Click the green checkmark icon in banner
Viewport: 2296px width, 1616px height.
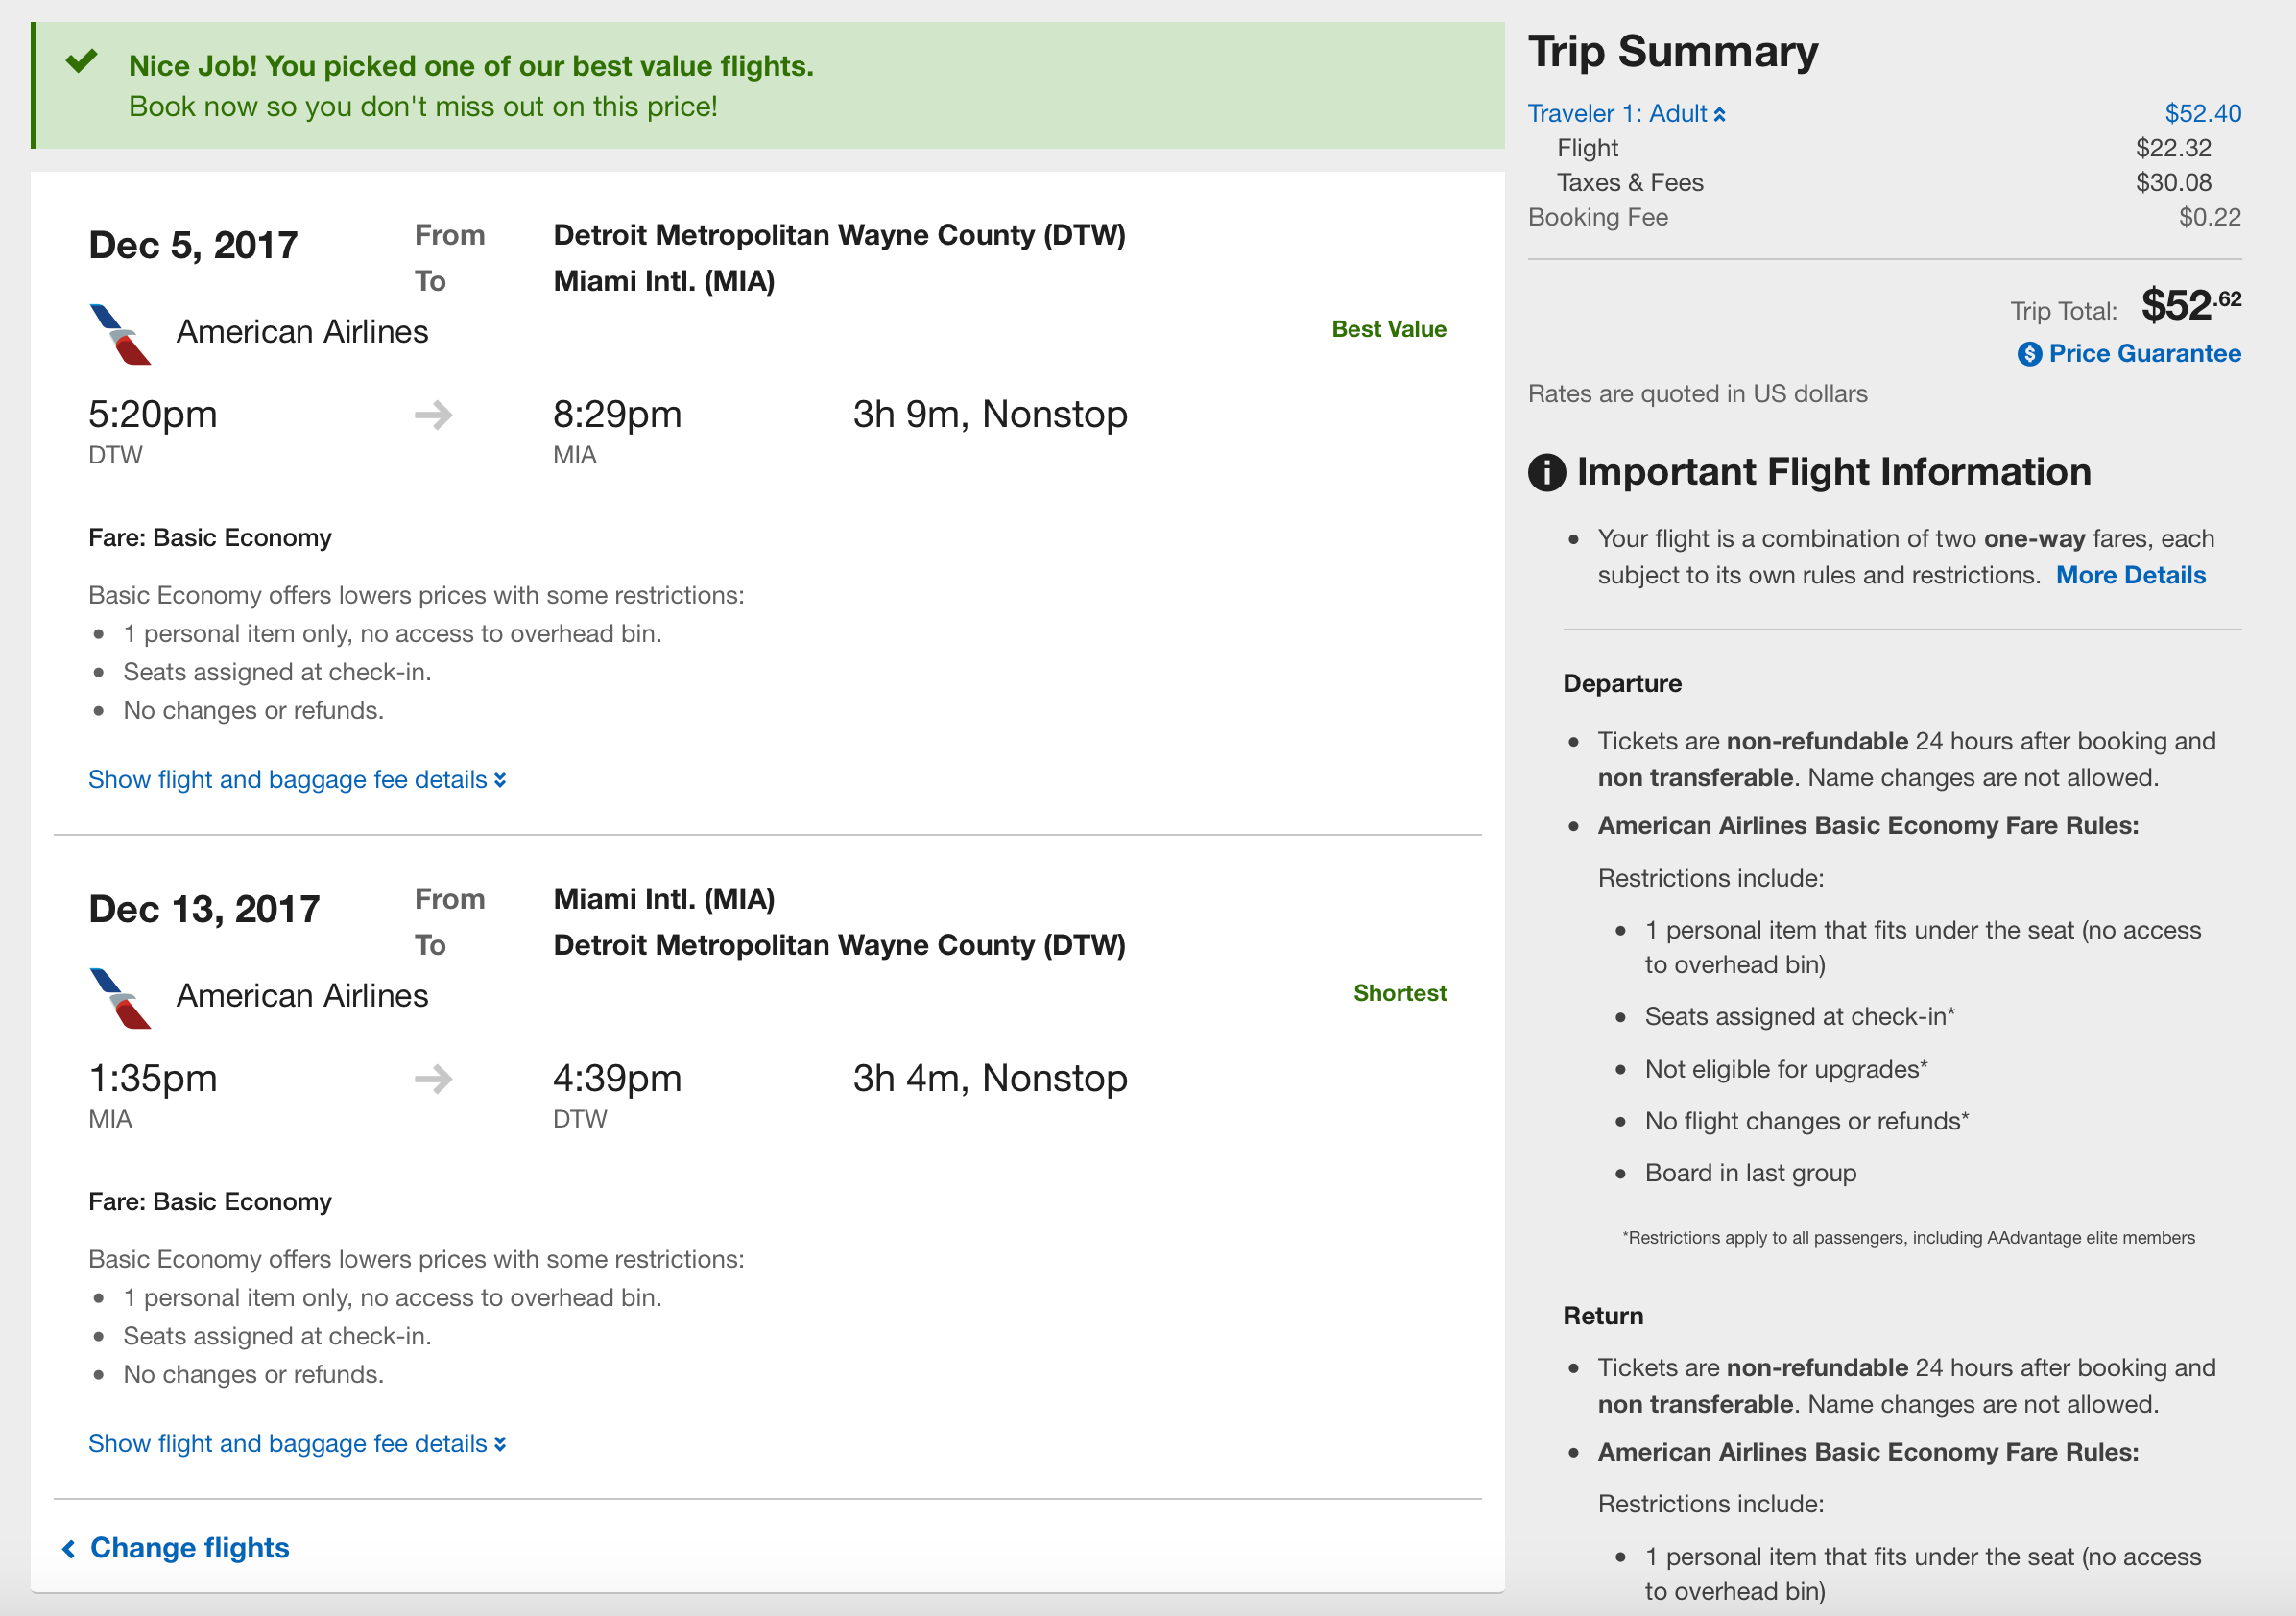click(x=82, y=62)
